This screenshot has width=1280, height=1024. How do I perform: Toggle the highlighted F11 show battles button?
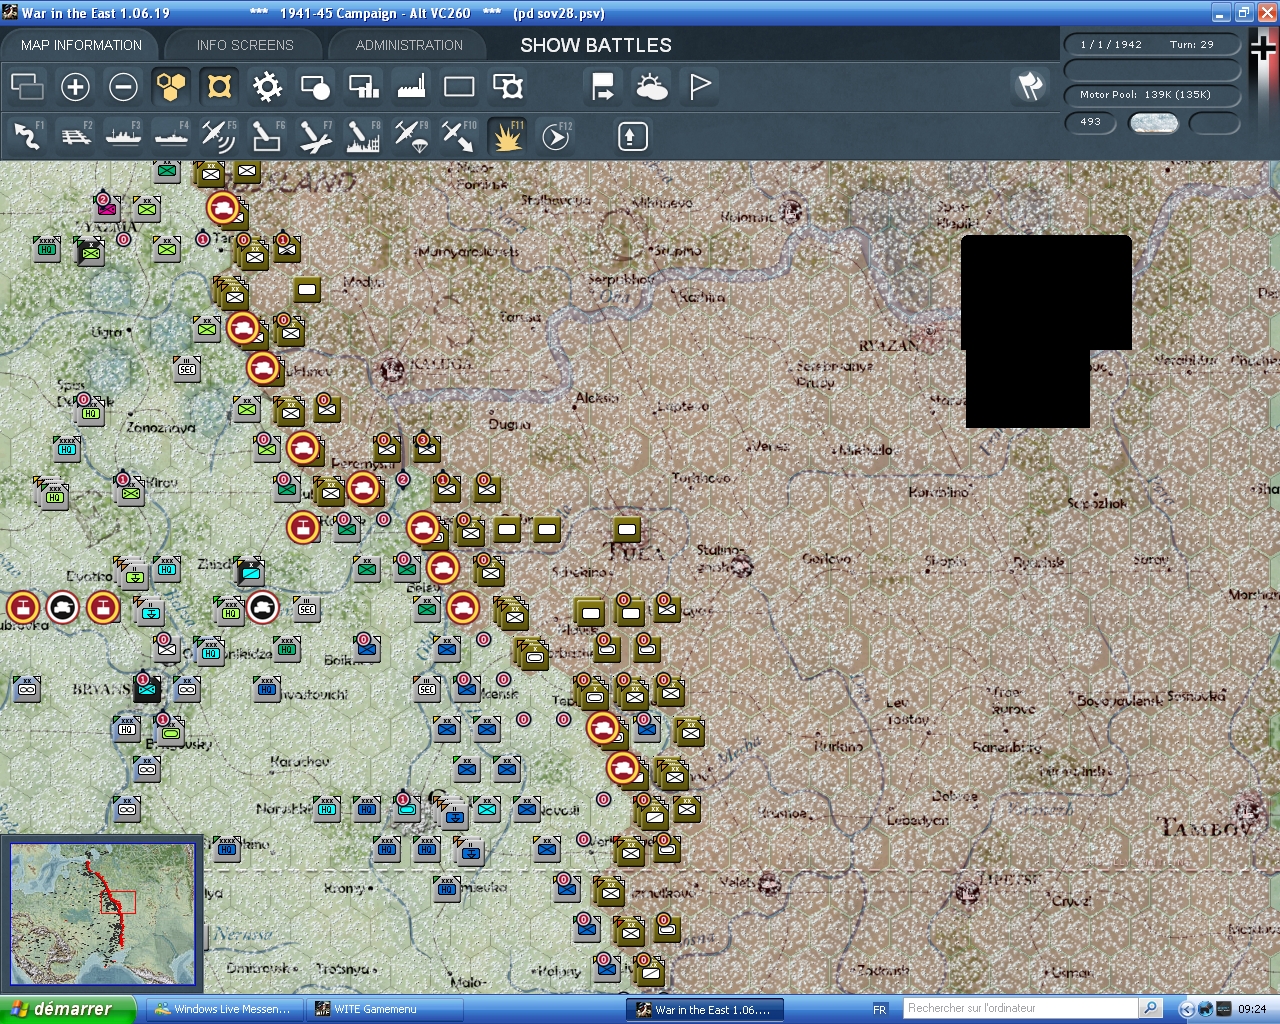(x=507, y=136)
